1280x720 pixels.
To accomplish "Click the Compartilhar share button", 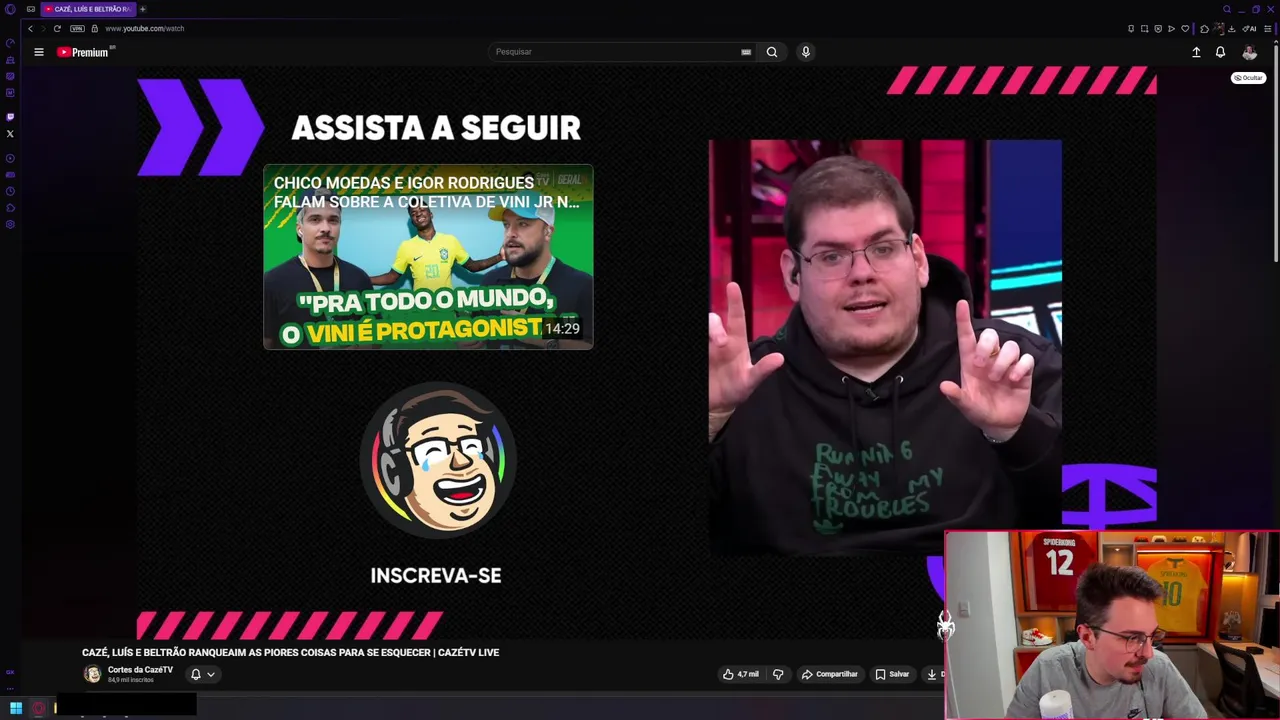I will [x=830, y=674].
